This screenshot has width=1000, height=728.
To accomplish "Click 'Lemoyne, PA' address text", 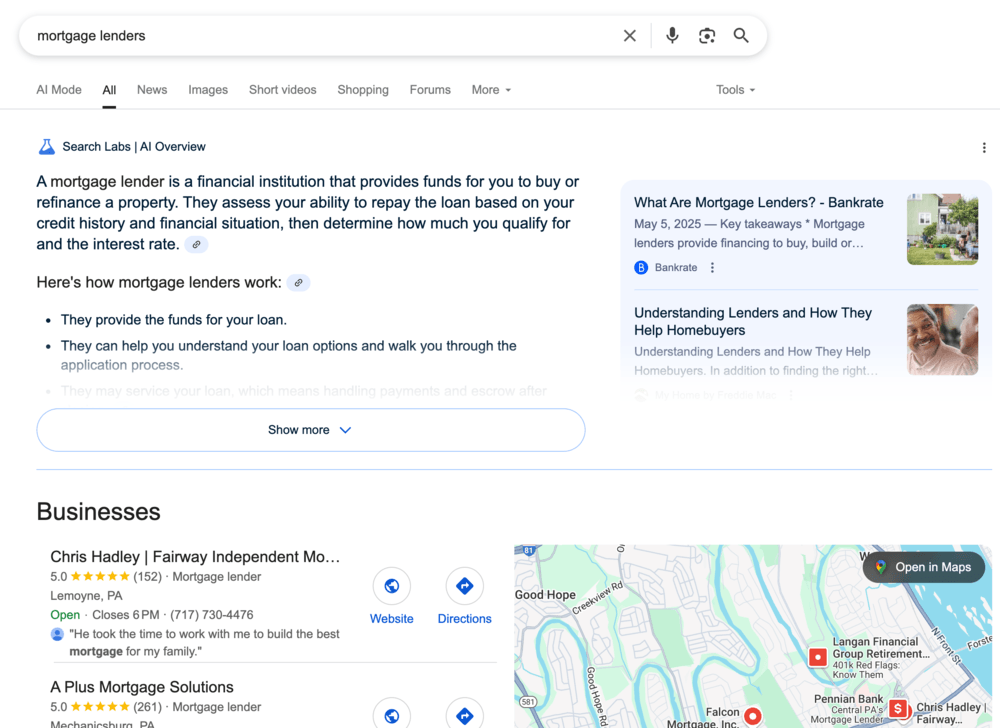I will click(x=86, y=596).
